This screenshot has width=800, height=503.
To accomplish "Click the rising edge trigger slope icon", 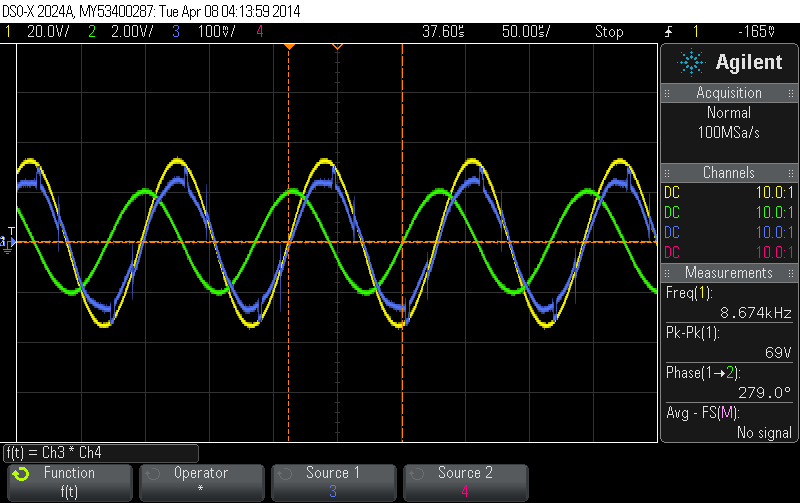I will point(668,32).
